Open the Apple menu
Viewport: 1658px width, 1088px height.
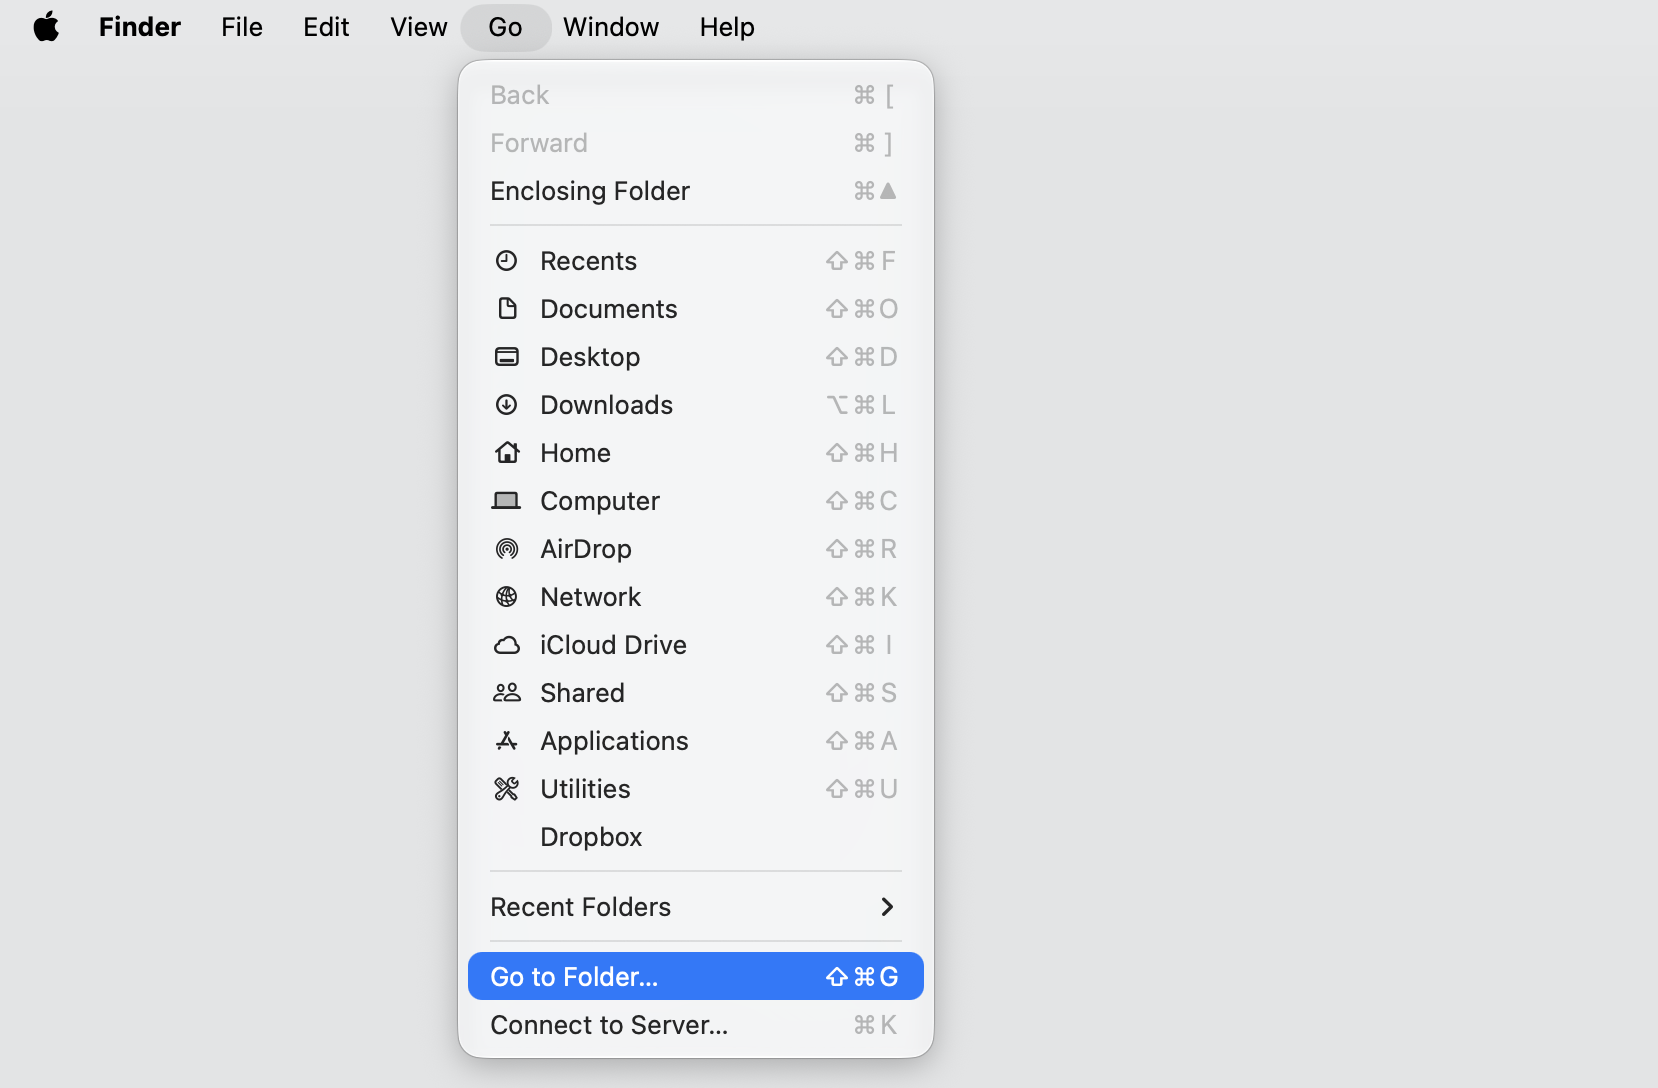click(x=46, y=27)
